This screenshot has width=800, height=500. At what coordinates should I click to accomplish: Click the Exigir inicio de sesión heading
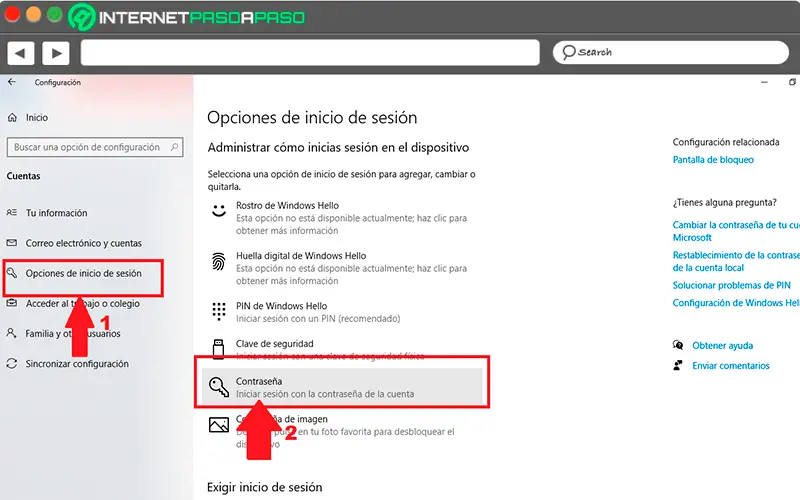[264, 487]
